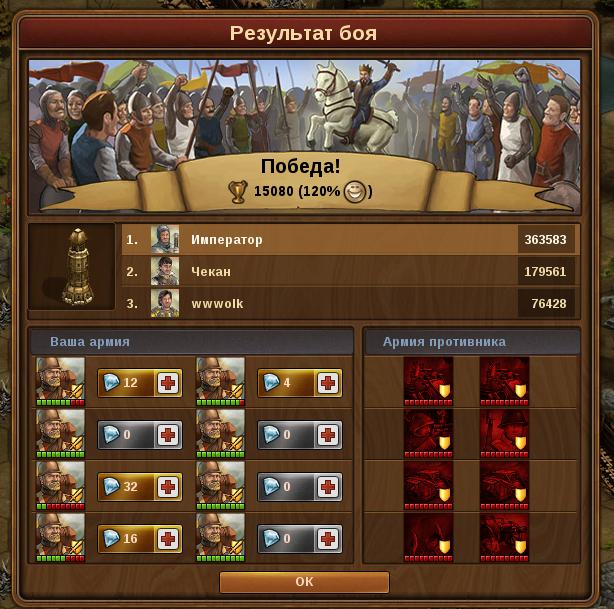
Task: Click the Армия противника panel header
Action: tap(472, 342)
